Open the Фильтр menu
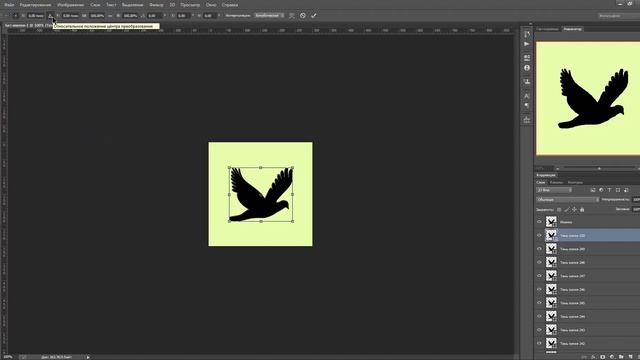Viewport: 640px width, 360px height. point(156,5)
